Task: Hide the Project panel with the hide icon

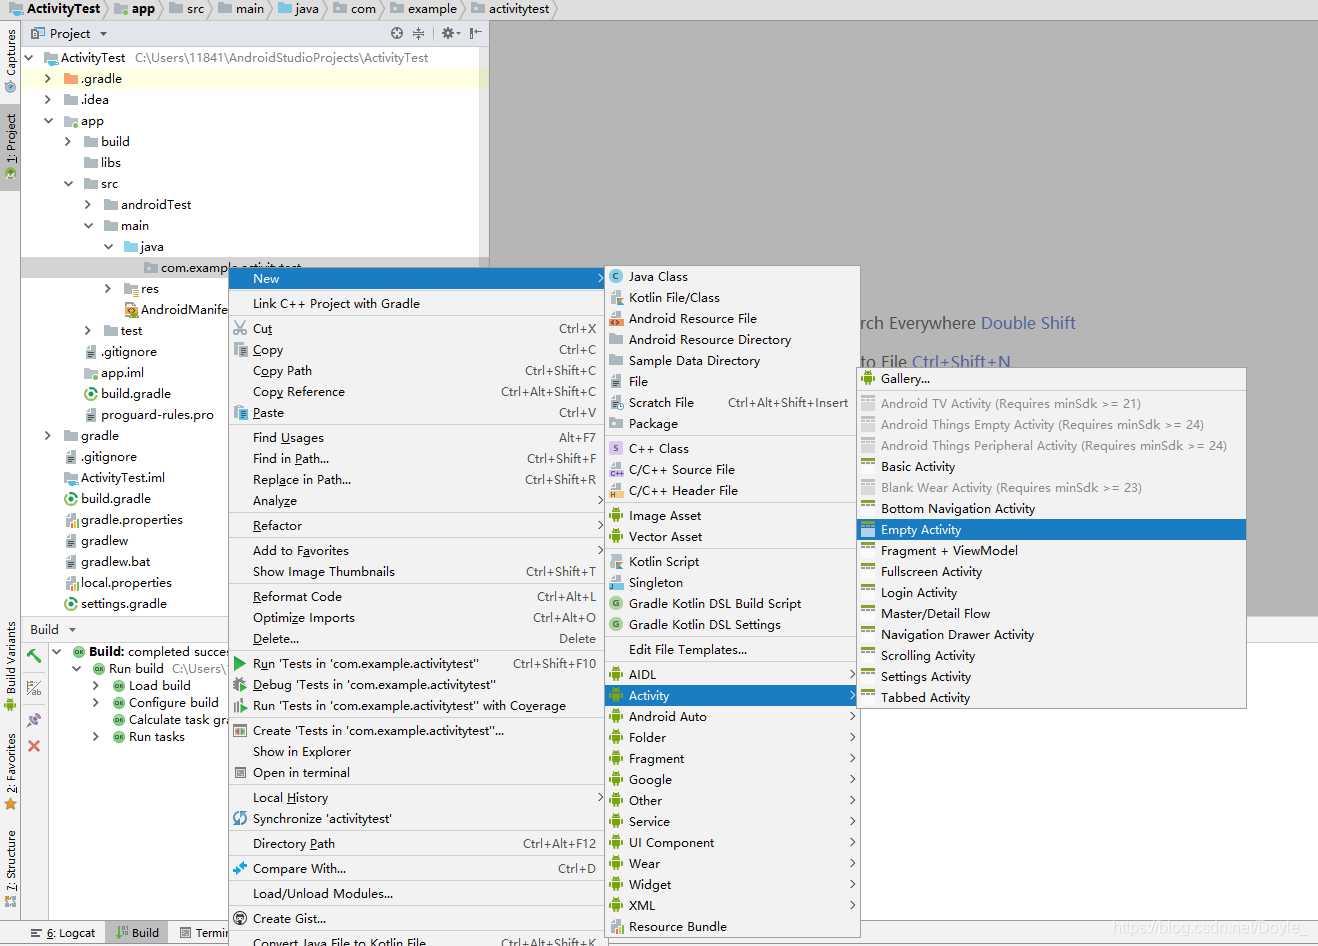Action: 476,33
